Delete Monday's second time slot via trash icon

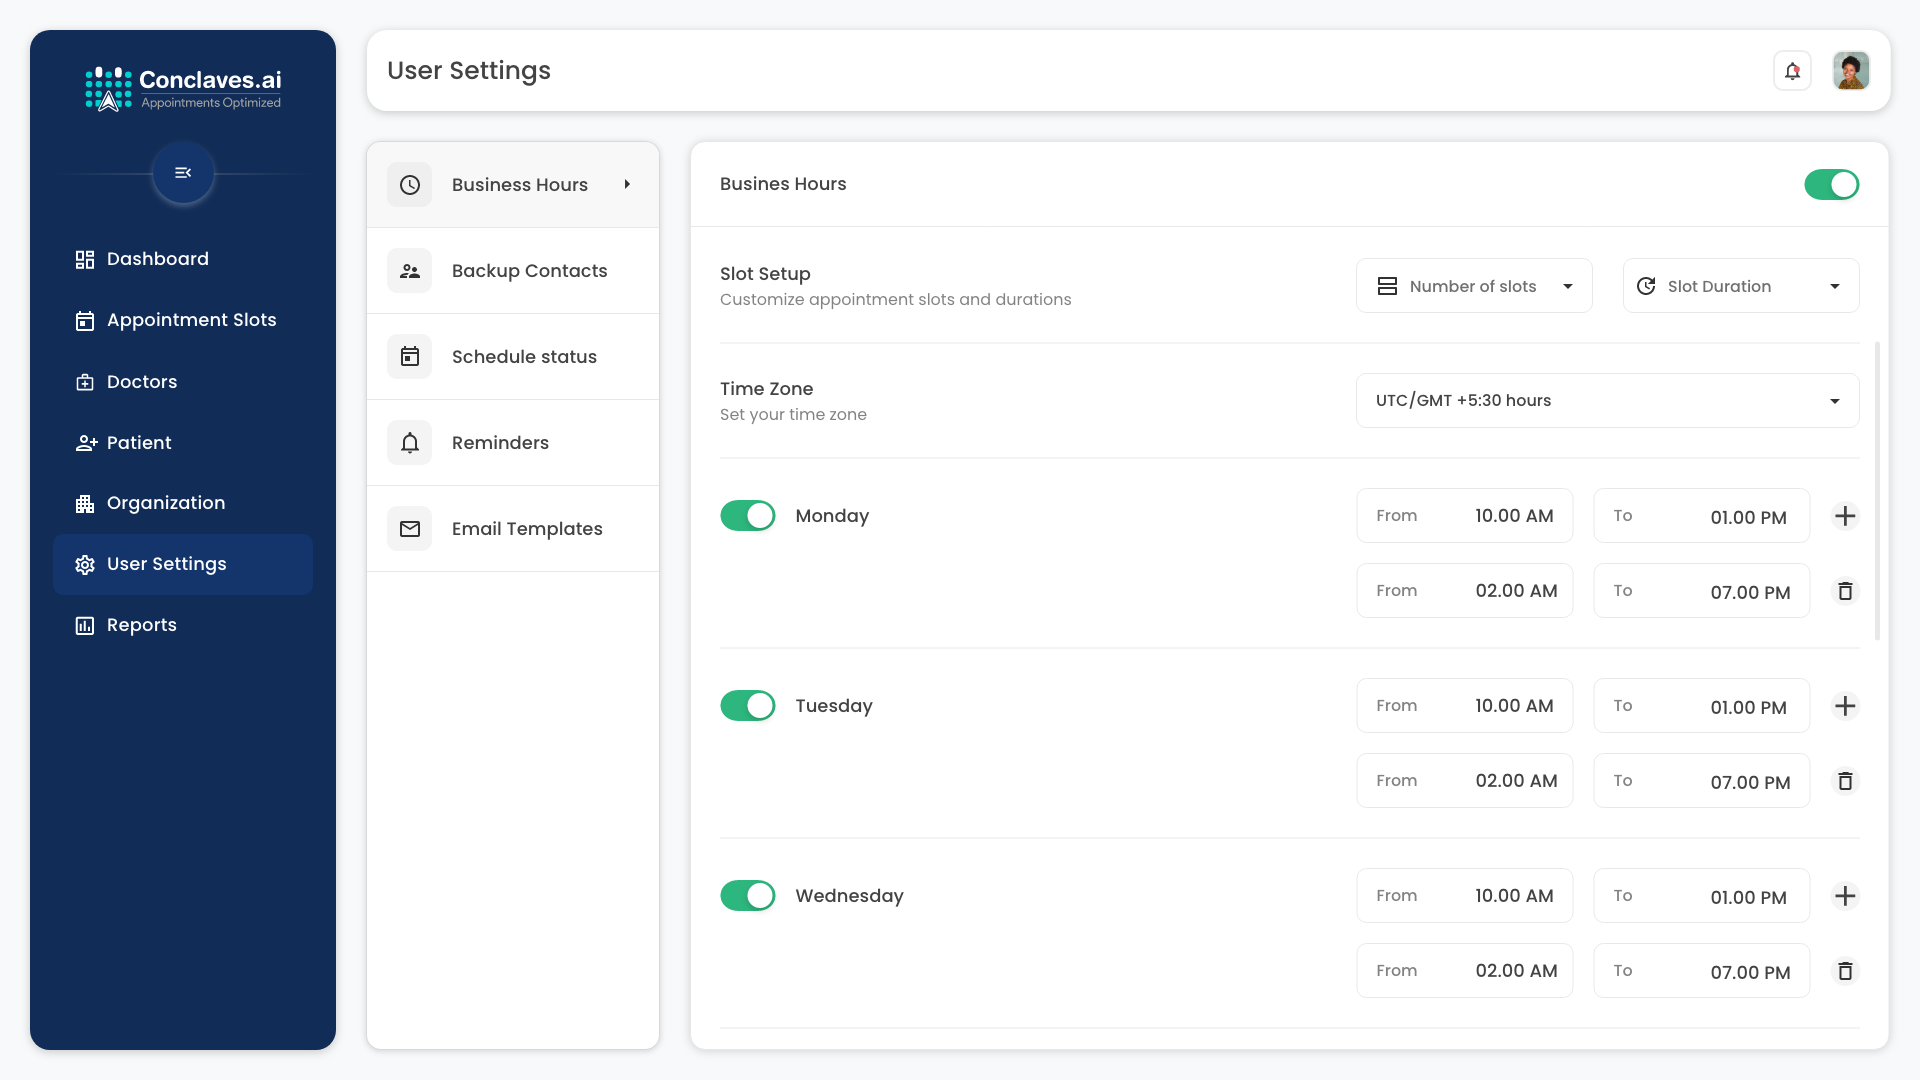click(1845, 591)
